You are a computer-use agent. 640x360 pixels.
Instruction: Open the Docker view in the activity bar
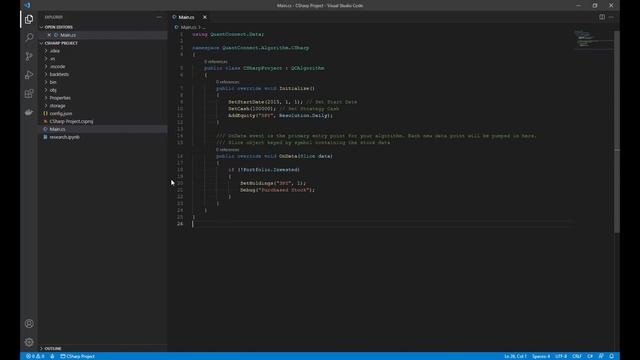click(x=29, y=112)
